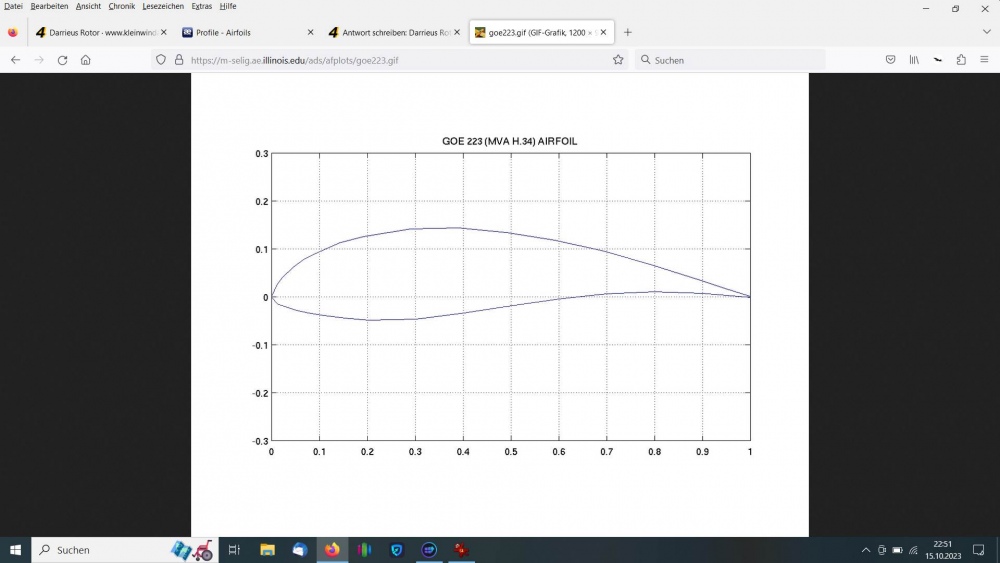Go back to the previous page
The image size is (1000, 563).
click(x=15, y=60)
